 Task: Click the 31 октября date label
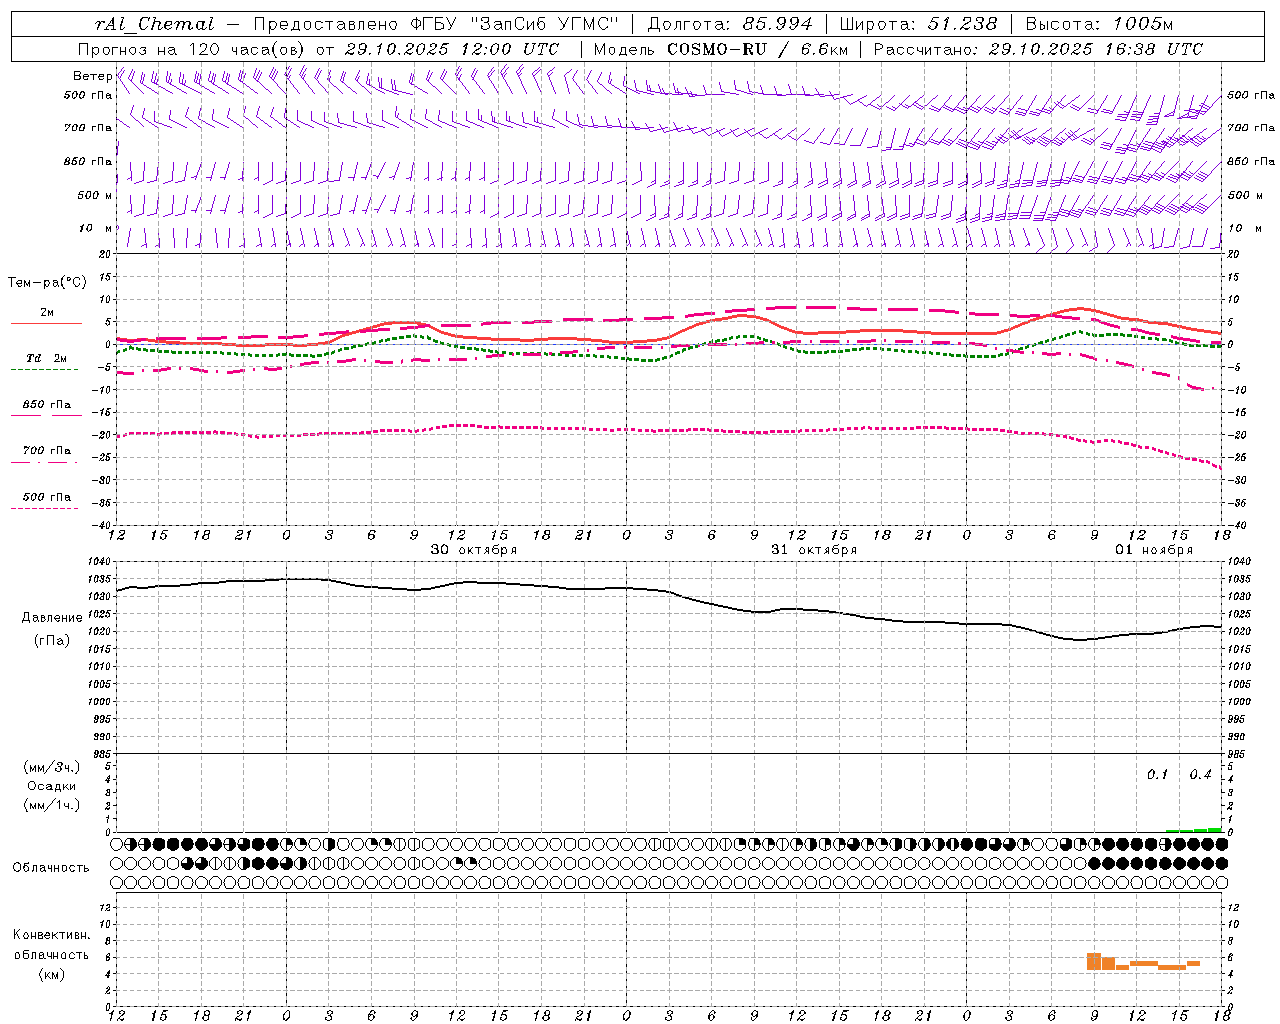(x=814, y=550)
